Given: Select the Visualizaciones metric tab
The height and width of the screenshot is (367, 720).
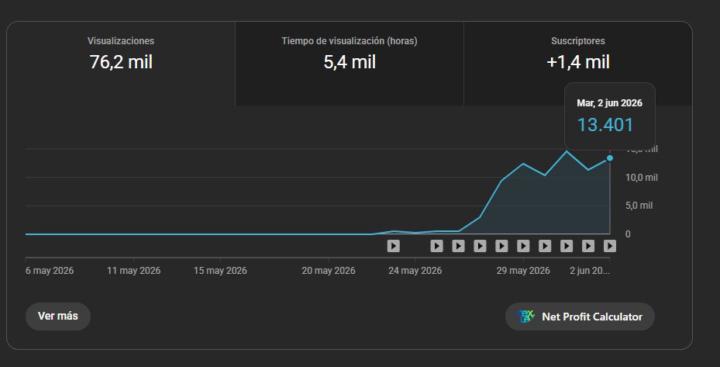Looking at the screenshot, I should pos(121,64).
